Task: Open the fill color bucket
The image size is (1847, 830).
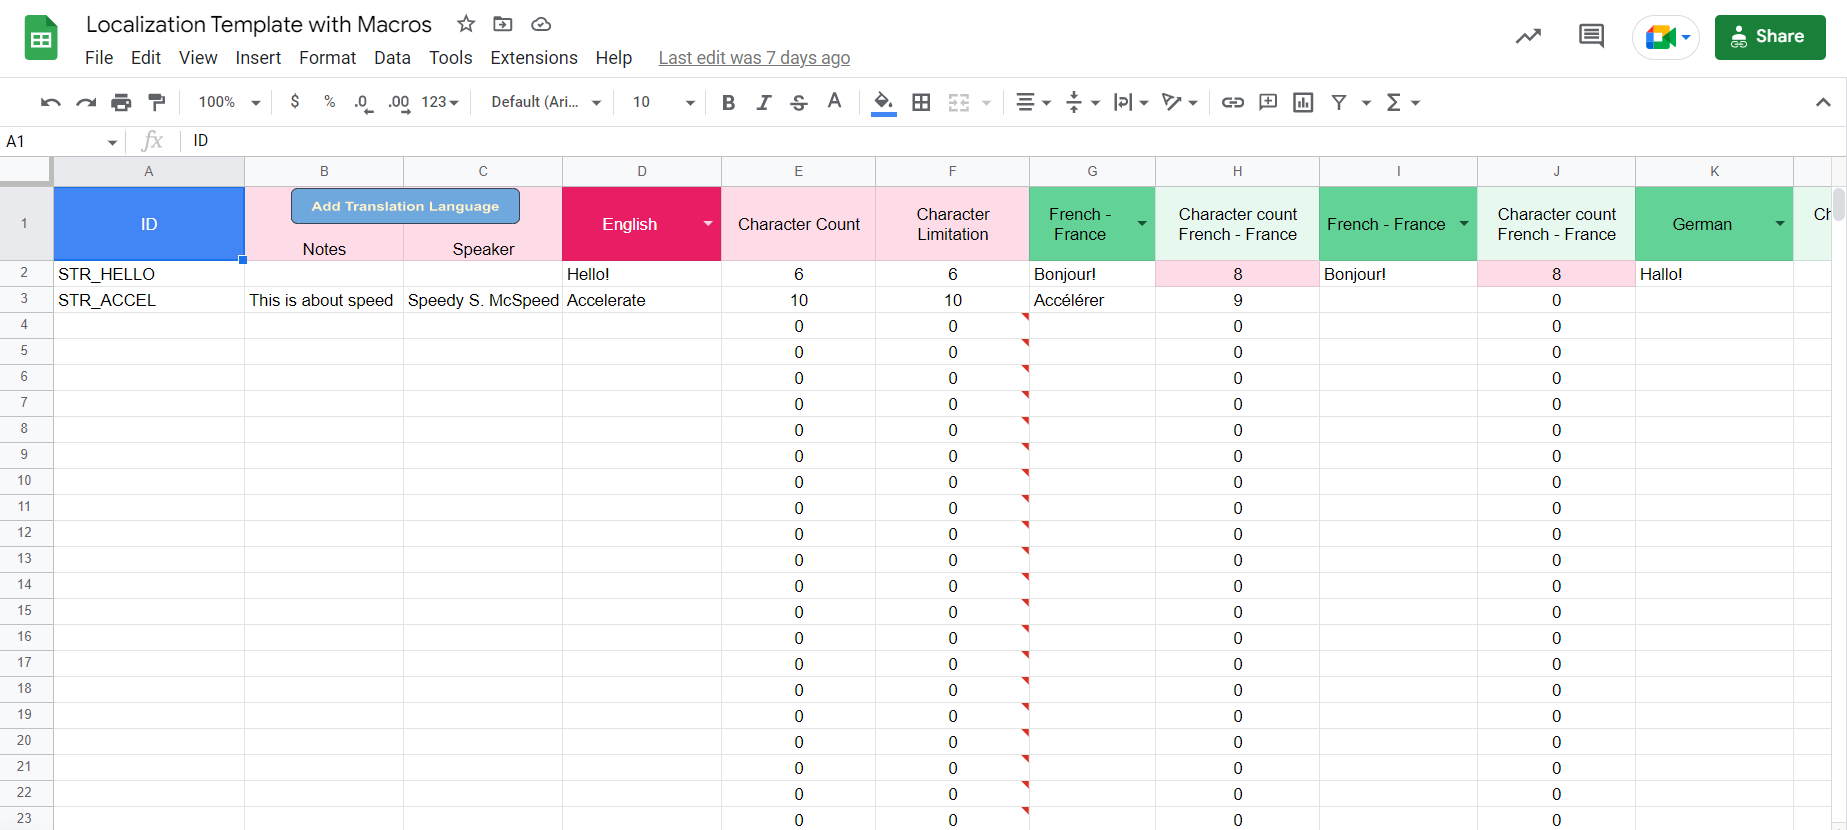Action: 883,102
